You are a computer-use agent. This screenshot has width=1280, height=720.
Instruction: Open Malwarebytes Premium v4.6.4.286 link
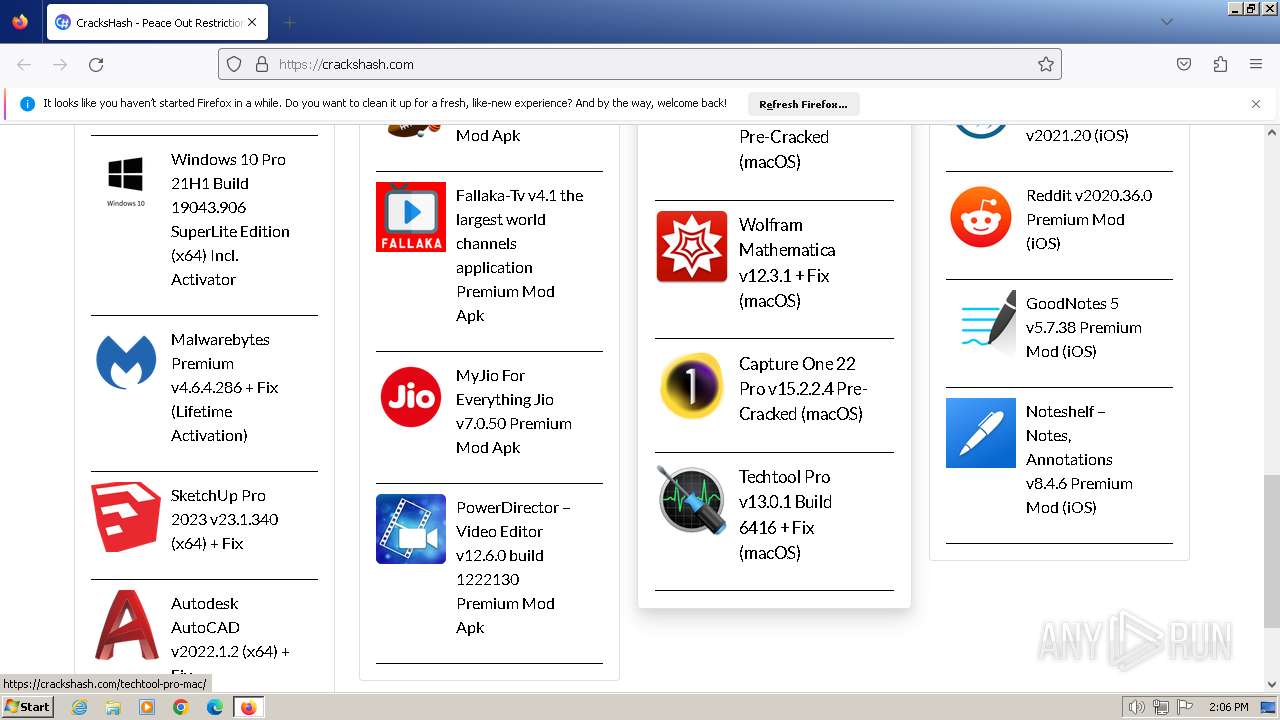coord(225,387)
